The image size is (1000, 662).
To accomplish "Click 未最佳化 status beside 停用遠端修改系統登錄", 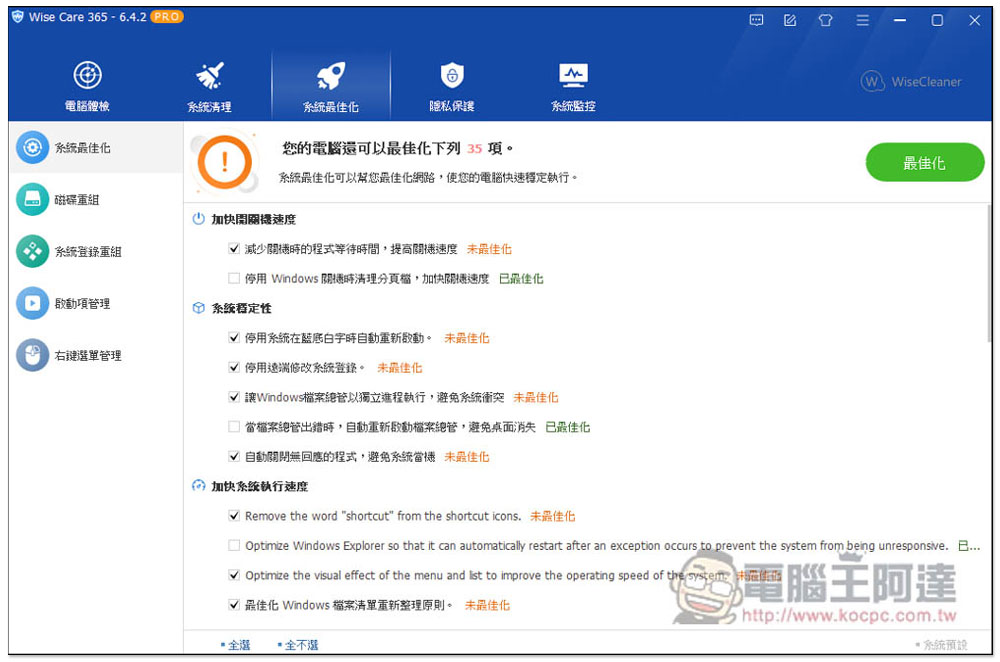I will tap(400, 367).
